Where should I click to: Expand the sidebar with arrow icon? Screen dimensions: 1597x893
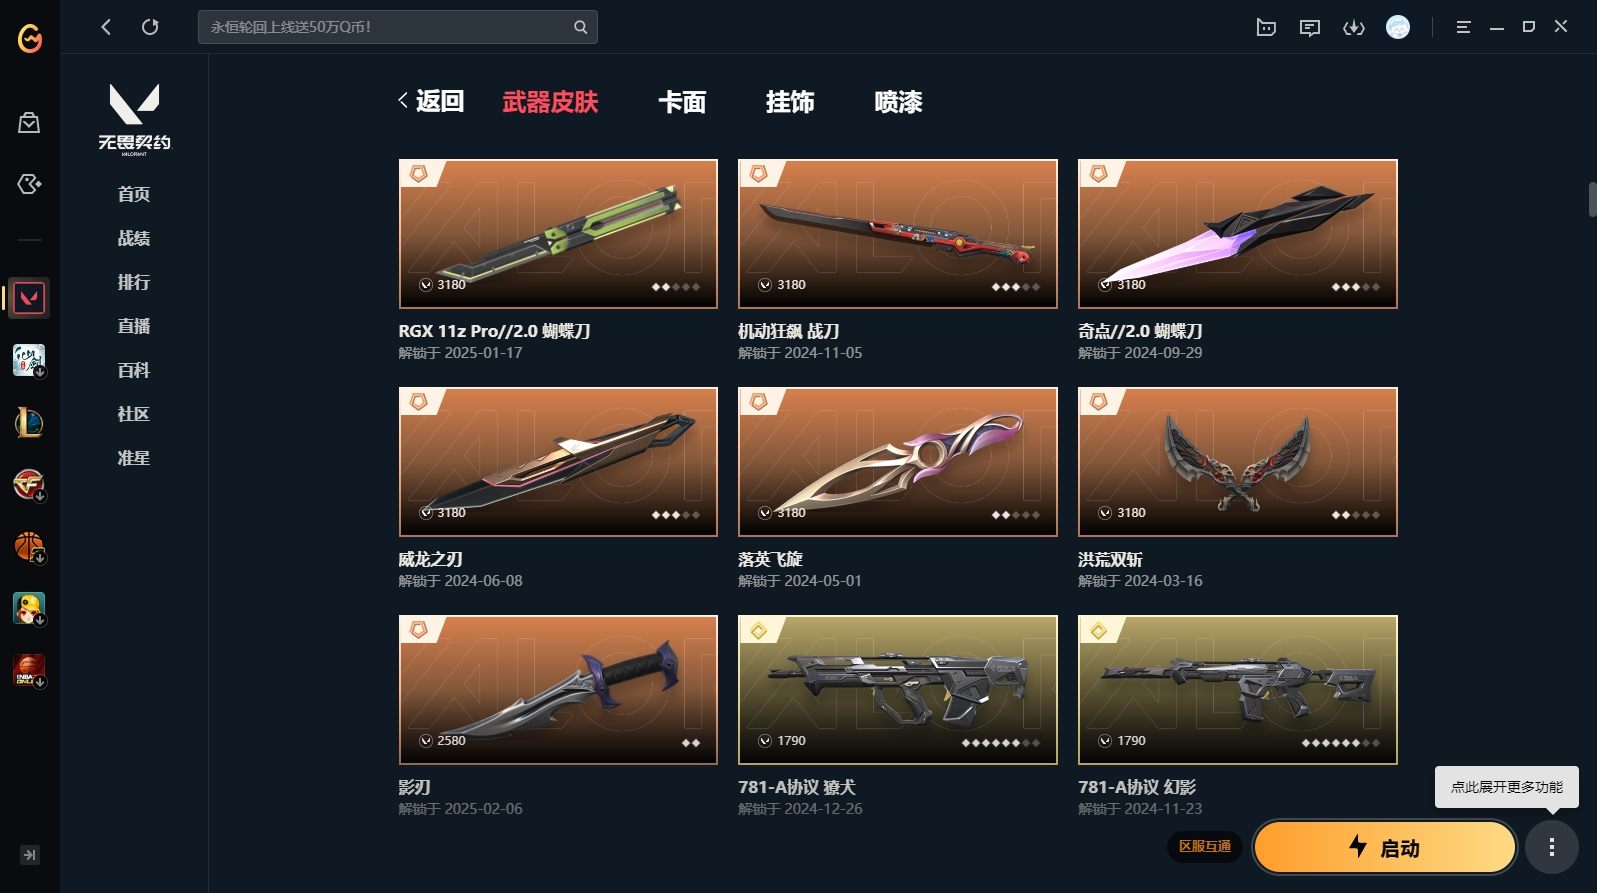30,855
